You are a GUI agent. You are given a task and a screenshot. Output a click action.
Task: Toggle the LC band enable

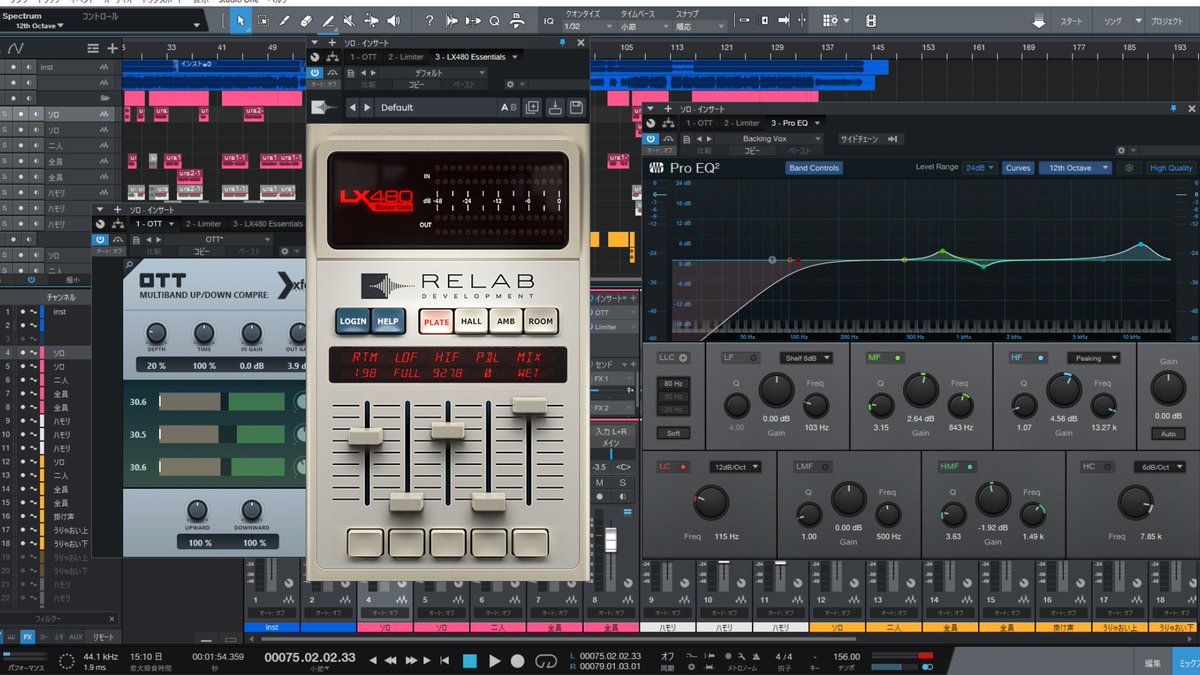684,467
